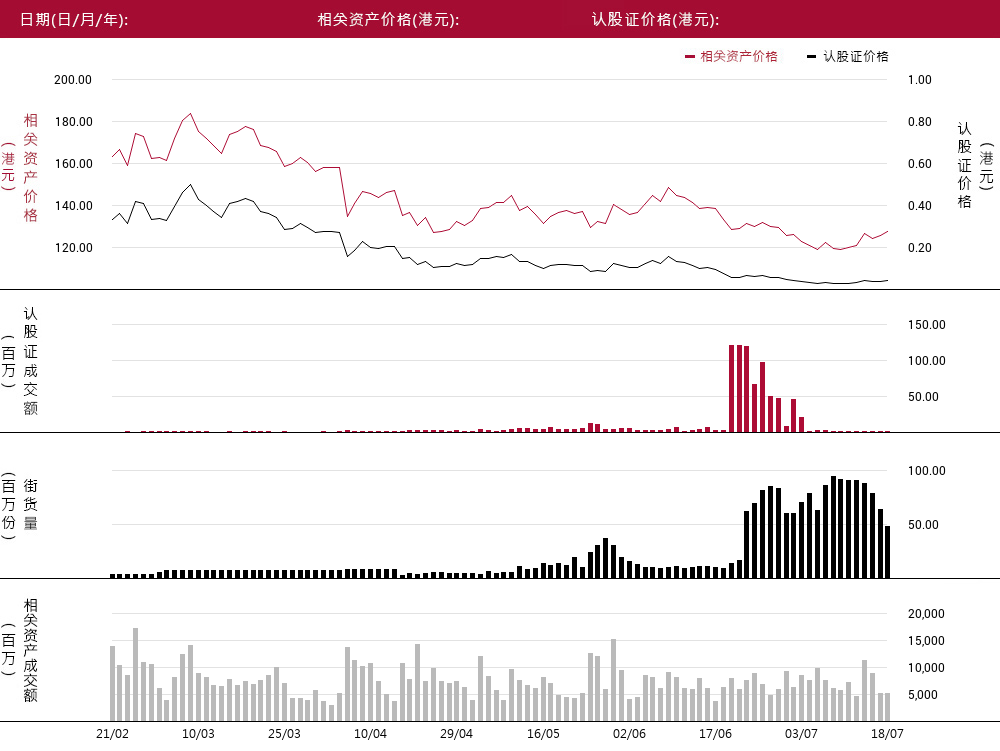Click the 200.00 left axis value

pos(73,80)
